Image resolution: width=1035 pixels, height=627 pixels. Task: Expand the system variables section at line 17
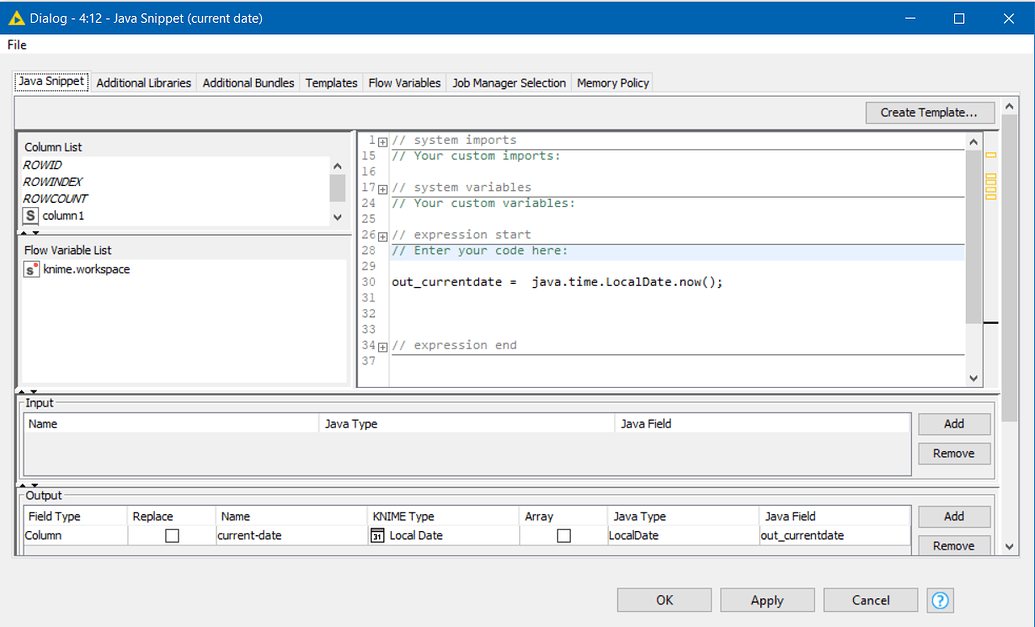coord(381,187)
